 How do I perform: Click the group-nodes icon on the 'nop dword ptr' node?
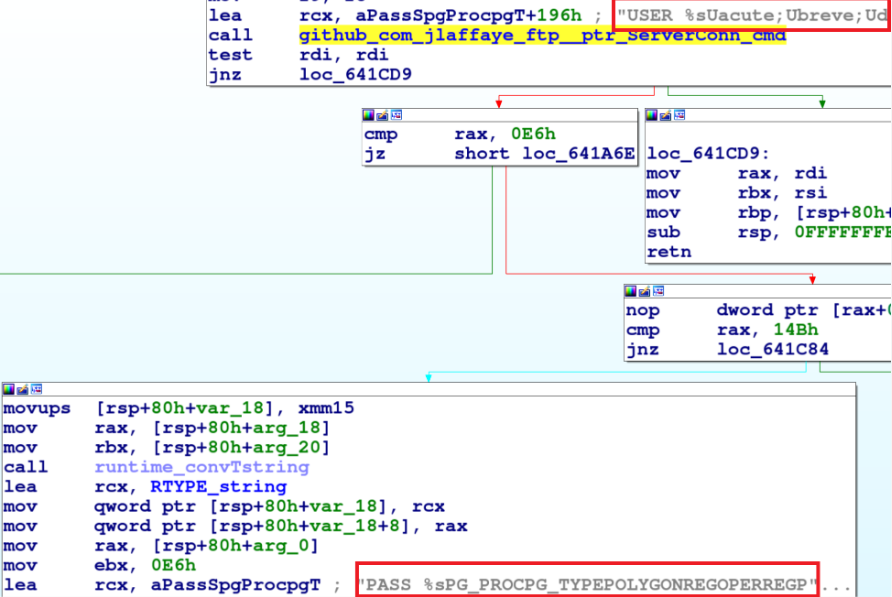tap(659, 291)
